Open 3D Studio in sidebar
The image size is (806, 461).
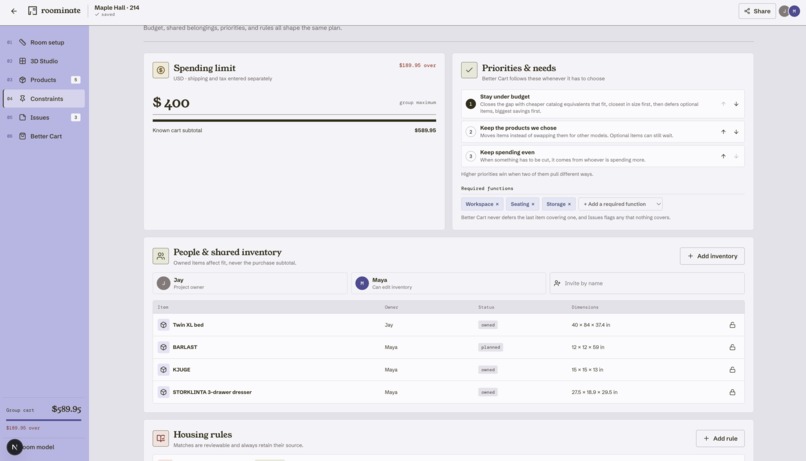tap(44, 61)
